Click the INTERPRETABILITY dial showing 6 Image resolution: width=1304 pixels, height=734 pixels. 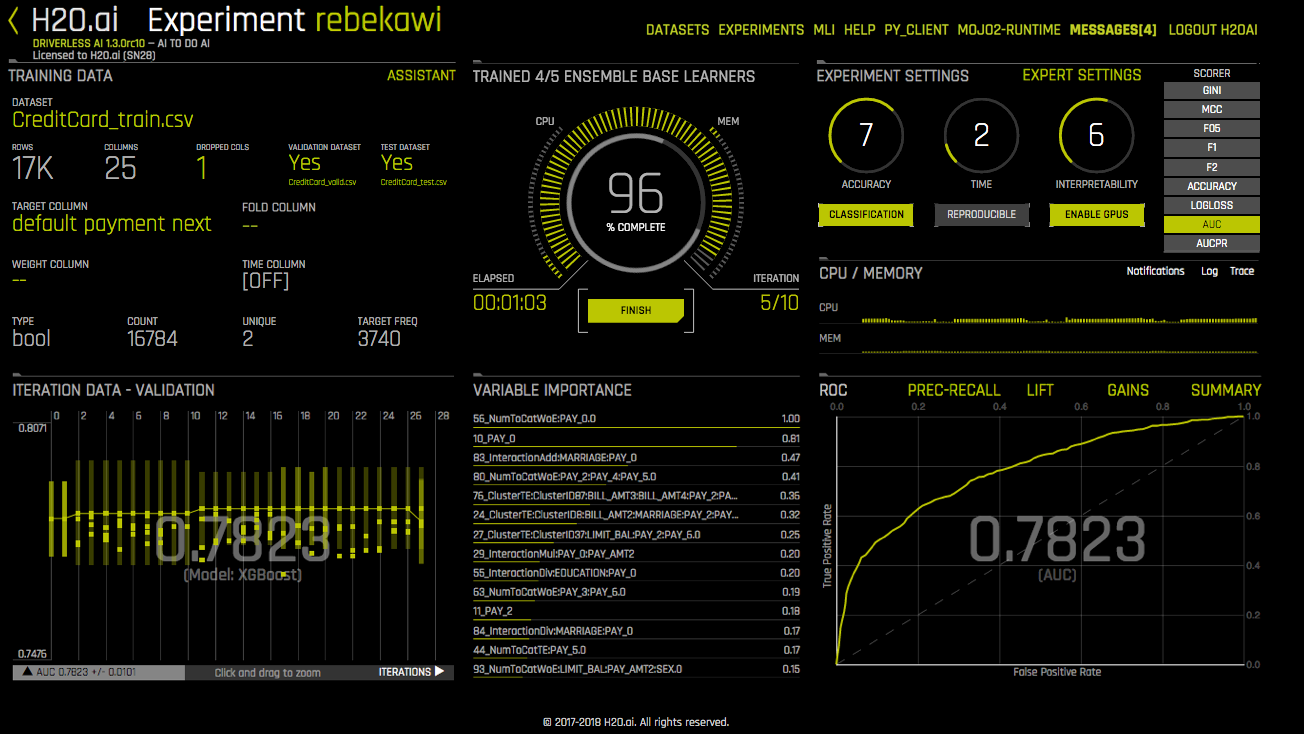[1096, 135]
